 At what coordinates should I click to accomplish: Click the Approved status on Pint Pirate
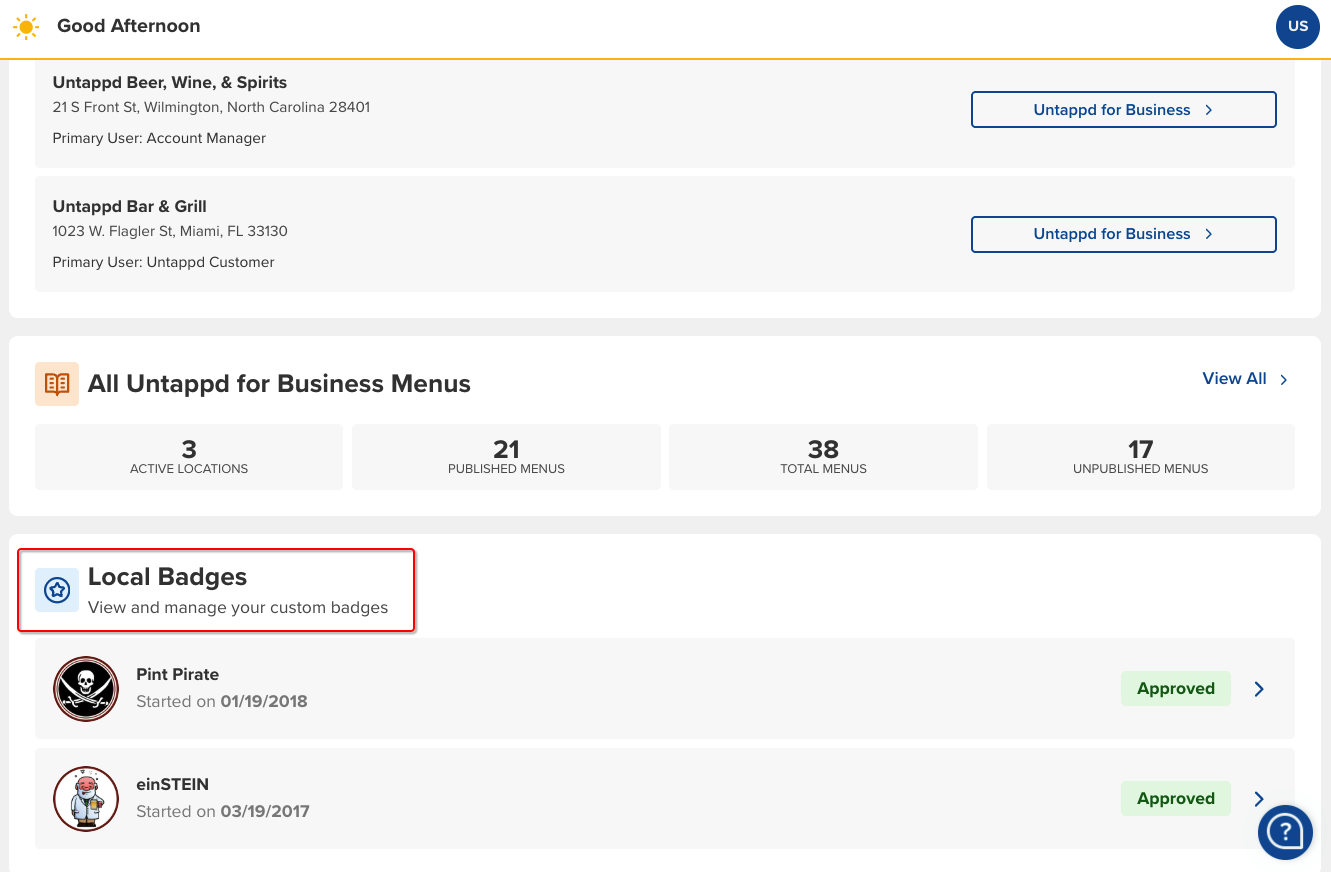[1175, 689]
